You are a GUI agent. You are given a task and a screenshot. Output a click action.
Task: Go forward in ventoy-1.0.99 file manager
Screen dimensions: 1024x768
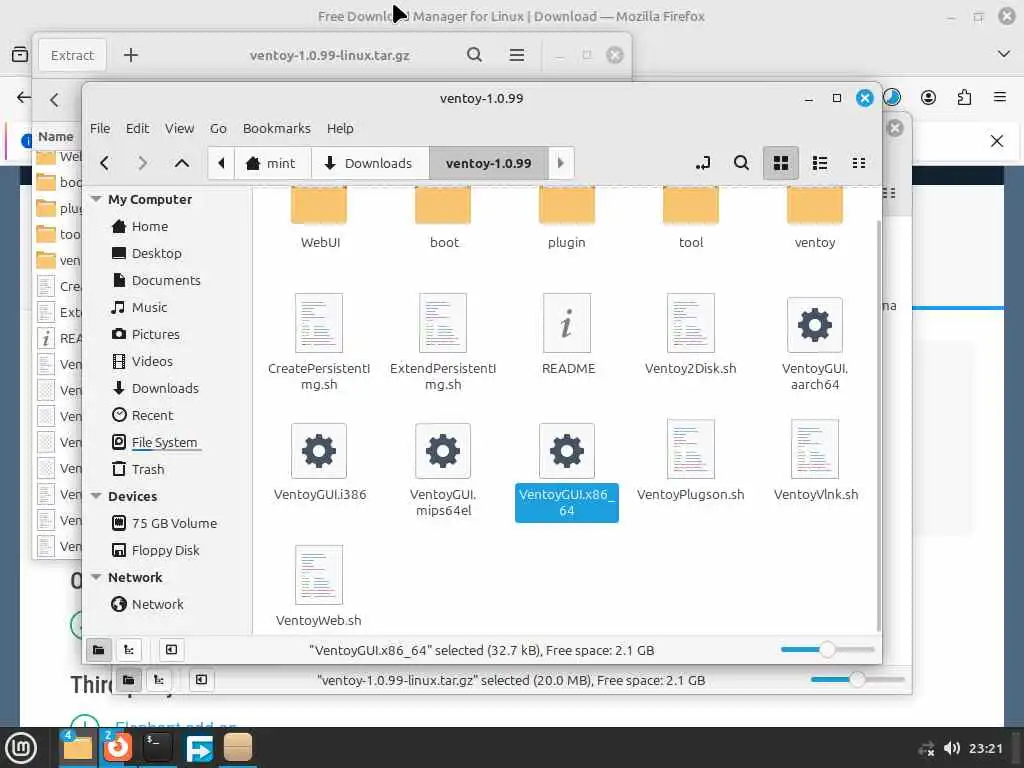click(142, 163)
